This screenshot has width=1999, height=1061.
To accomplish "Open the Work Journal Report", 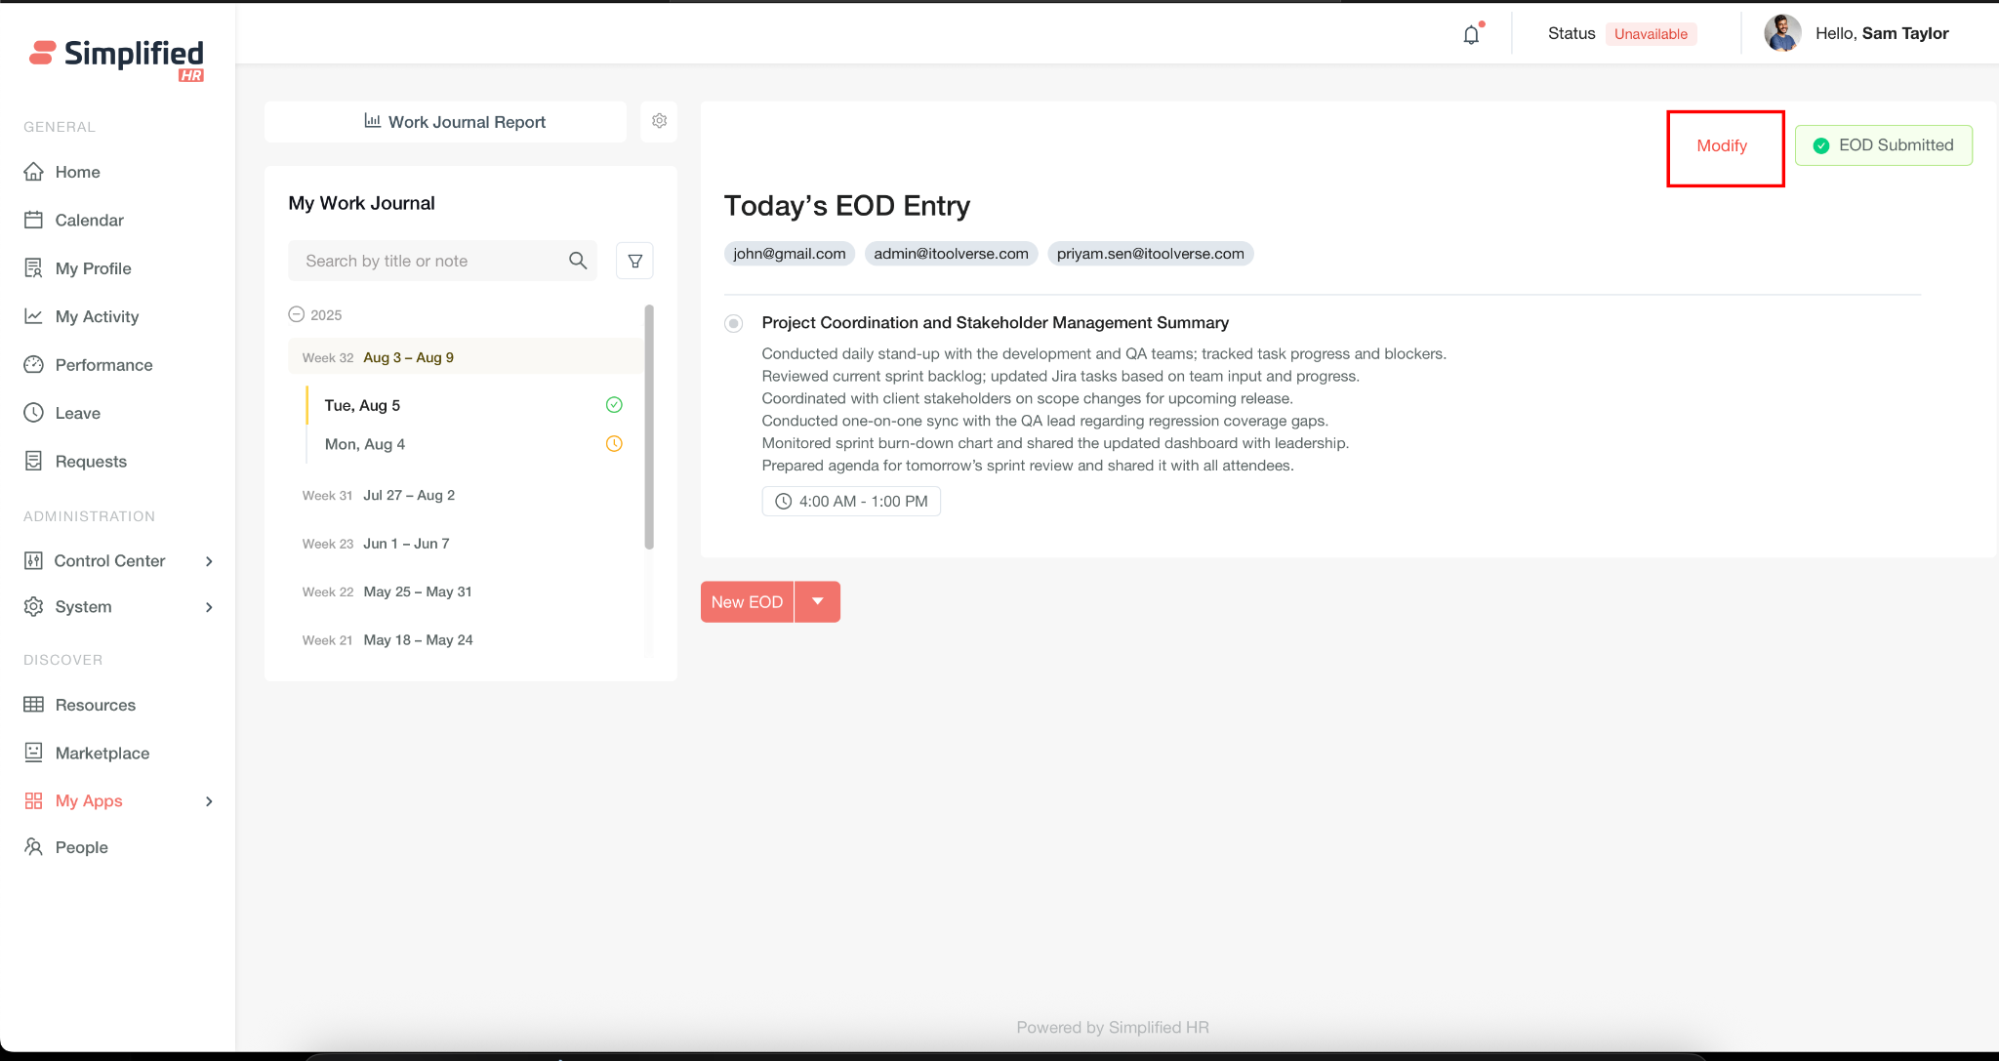I will coord(455,122).
